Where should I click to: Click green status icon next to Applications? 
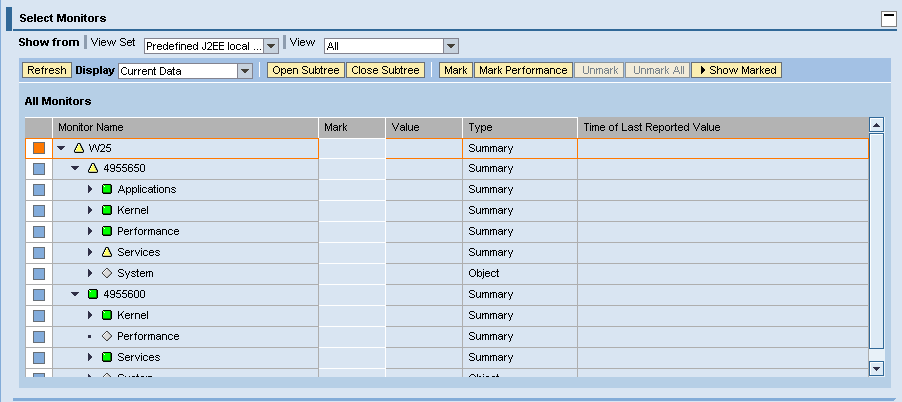tap(107, 190)
